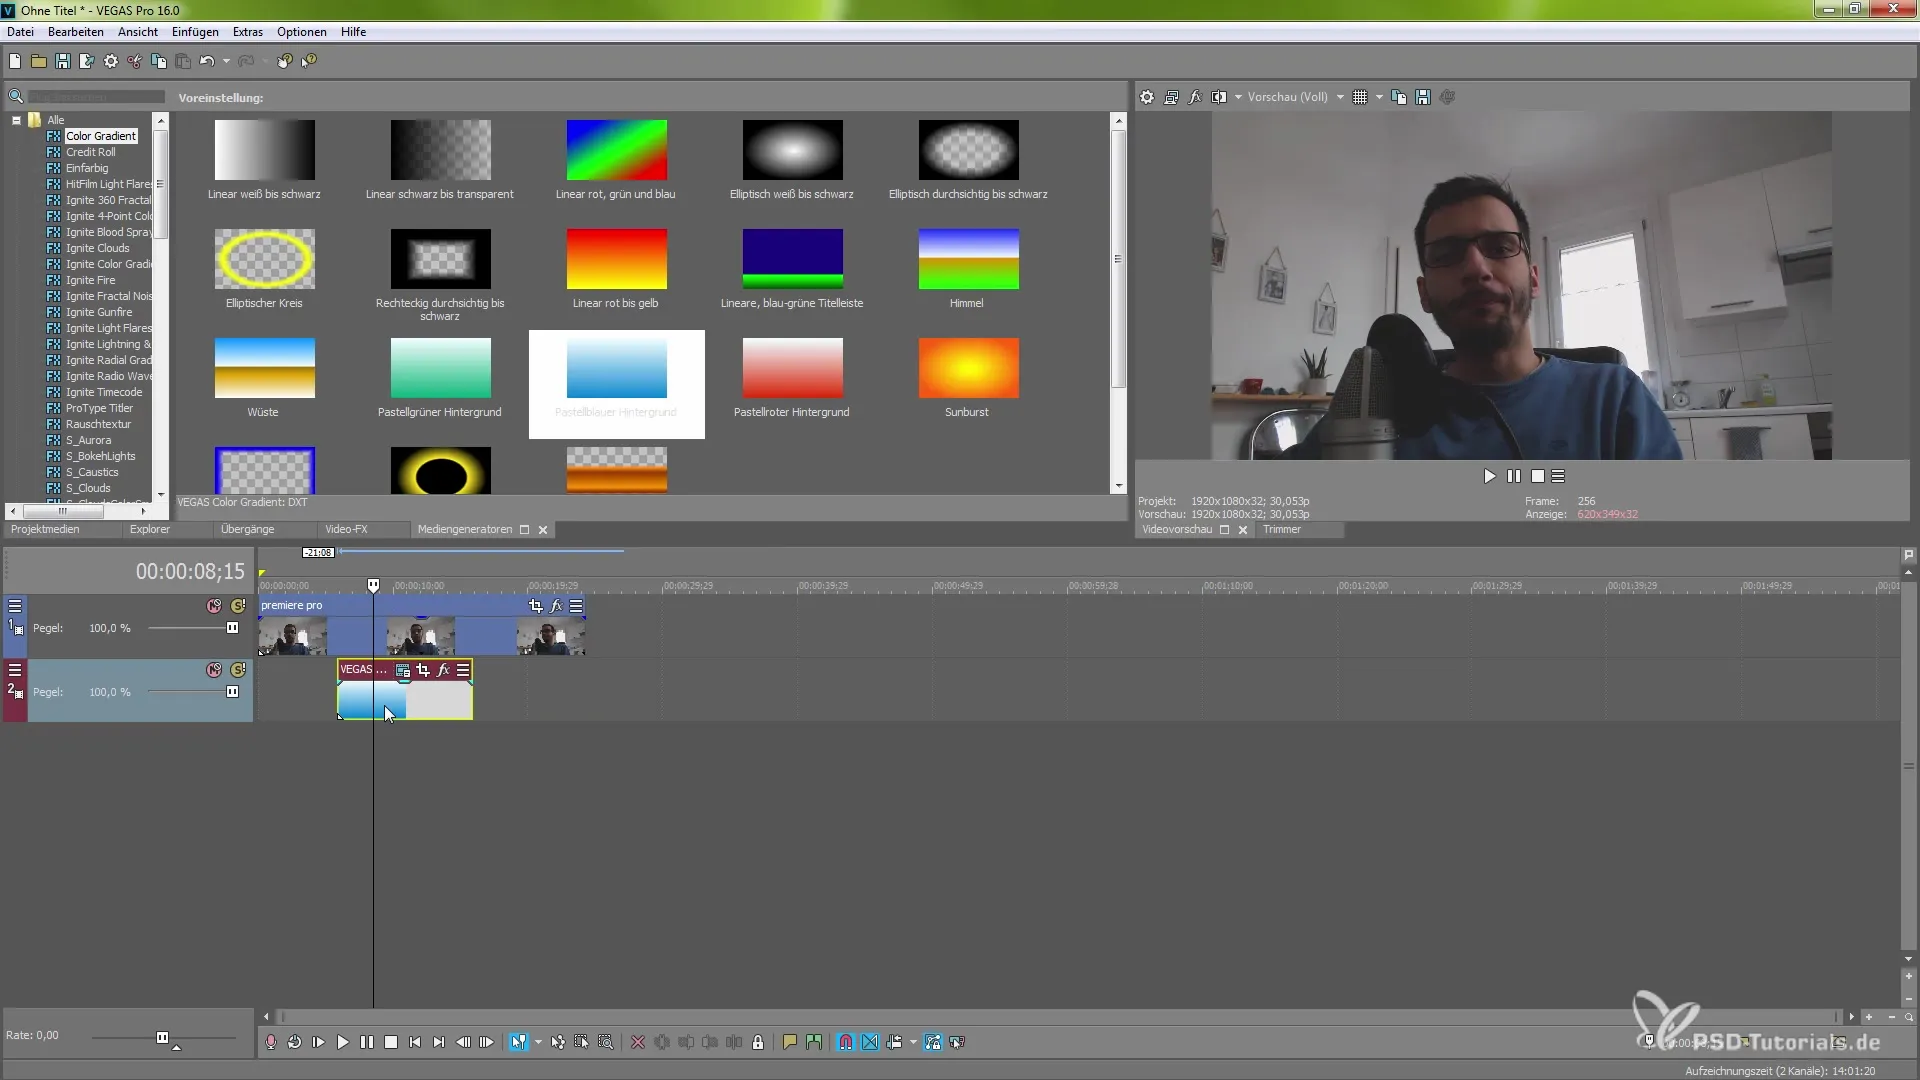Solo video track 2
The height and width of the screenshot is (1080, 1920).
coord(238,670)
